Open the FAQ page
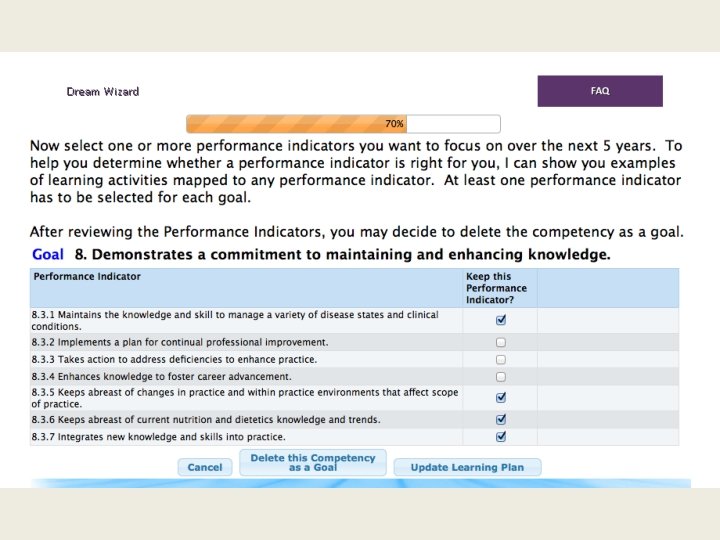The image size is (720, 540). 600,91
